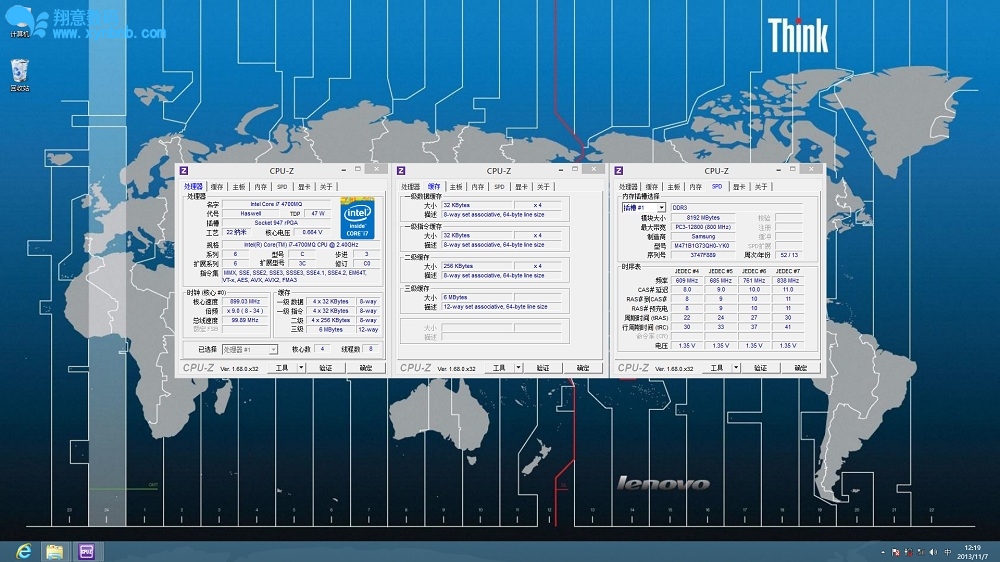1000x562 pixels.
Task: Open 处理器 tab in right CPU-Z window
Action: click(x=628, y=187)
